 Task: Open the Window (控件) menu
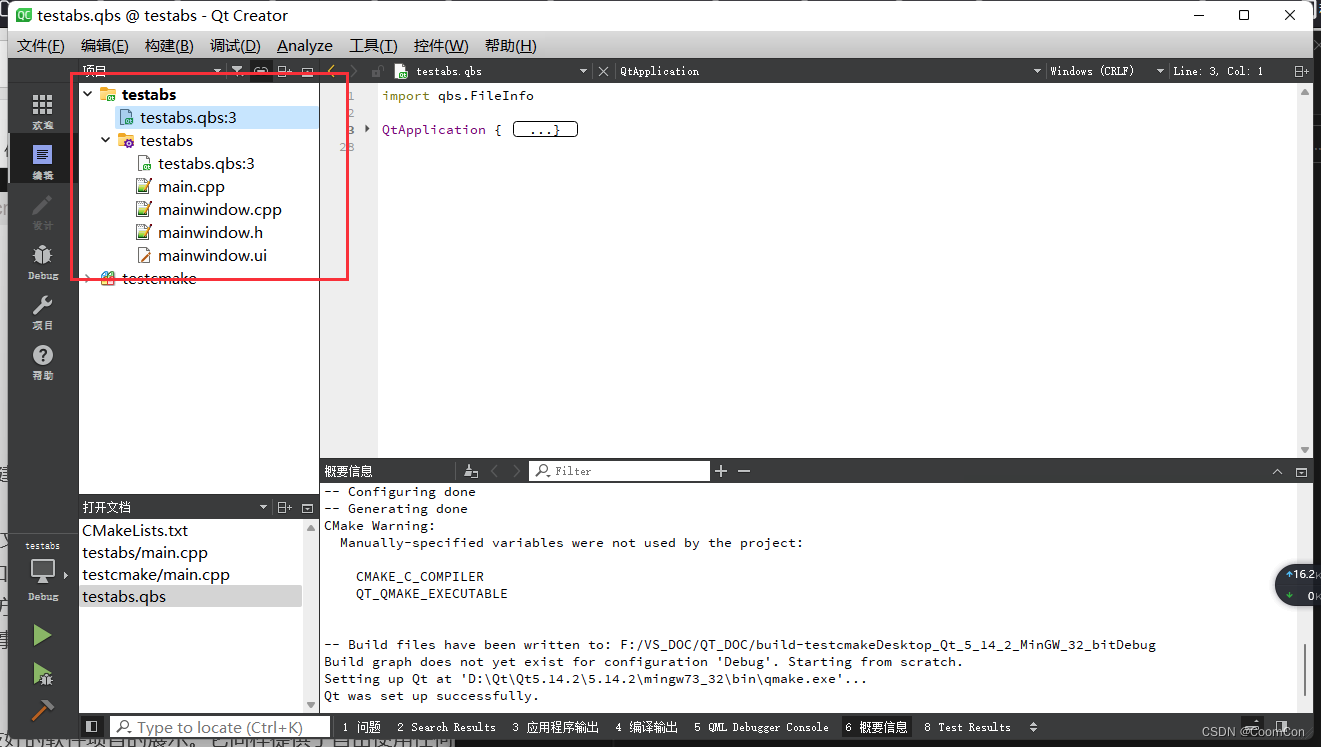click(x=441, y=46)
